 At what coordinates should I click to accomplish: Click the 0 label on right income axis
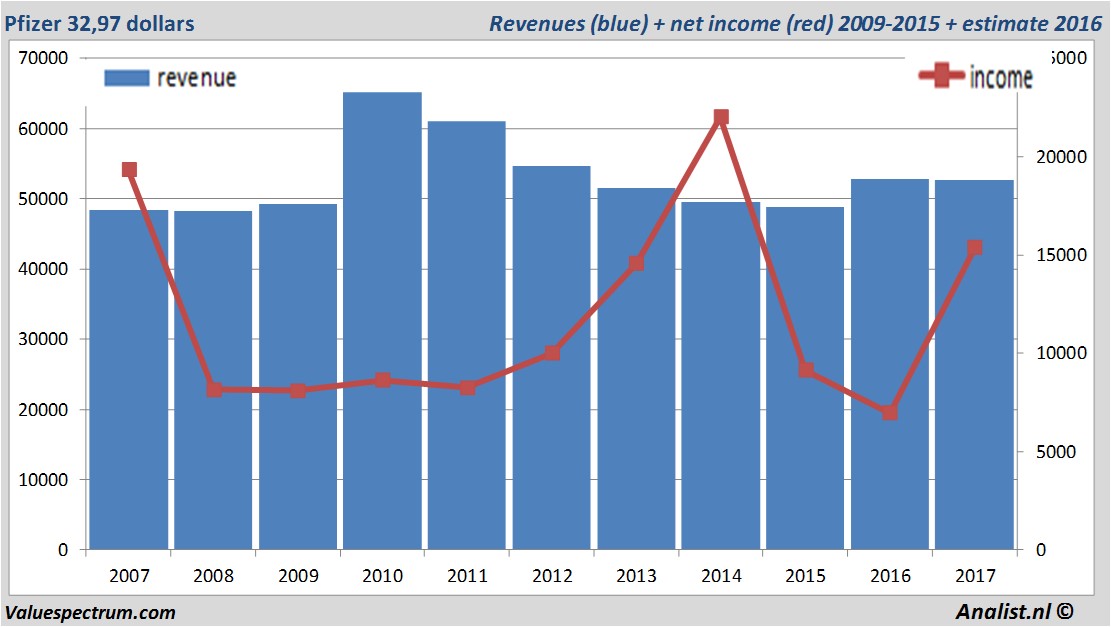click(1041, 550)
